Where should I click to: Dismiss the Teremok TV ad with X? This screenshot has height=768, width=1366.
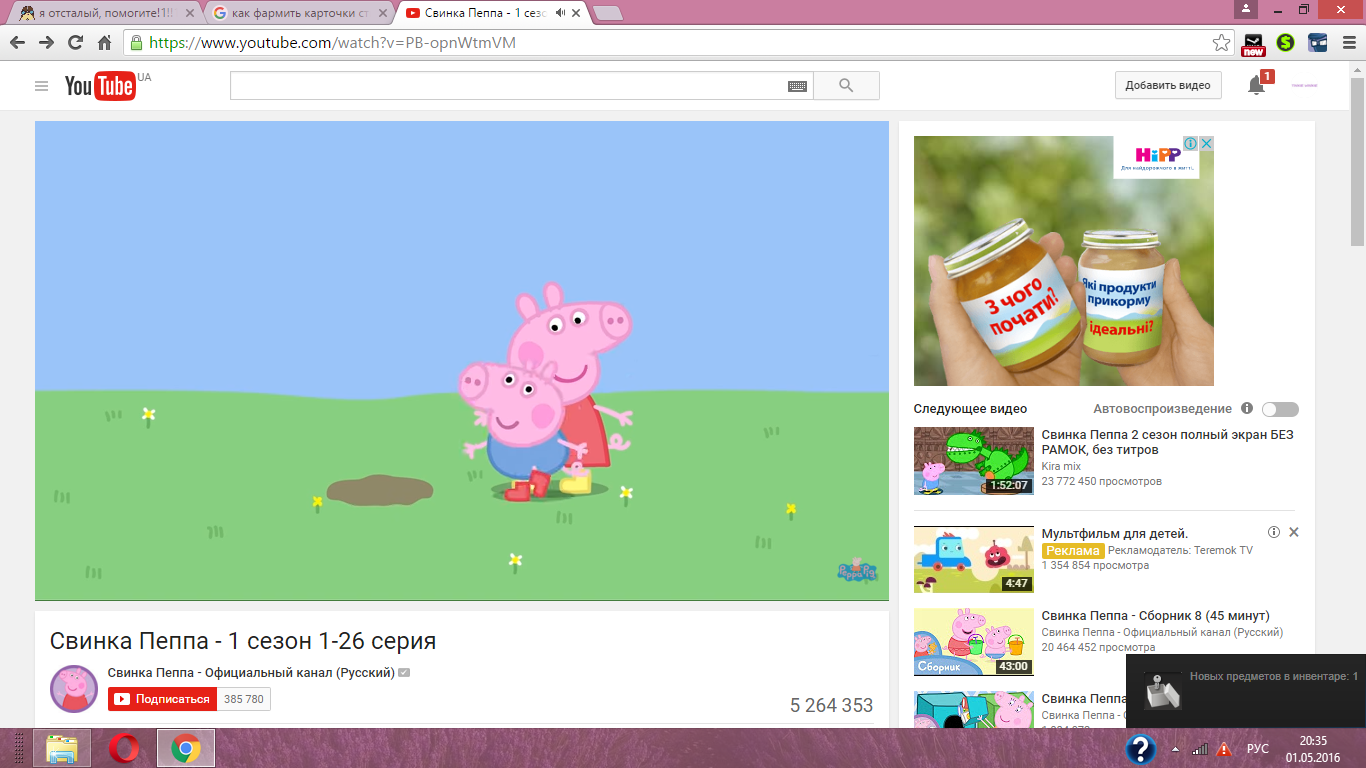coord(1294,532)
